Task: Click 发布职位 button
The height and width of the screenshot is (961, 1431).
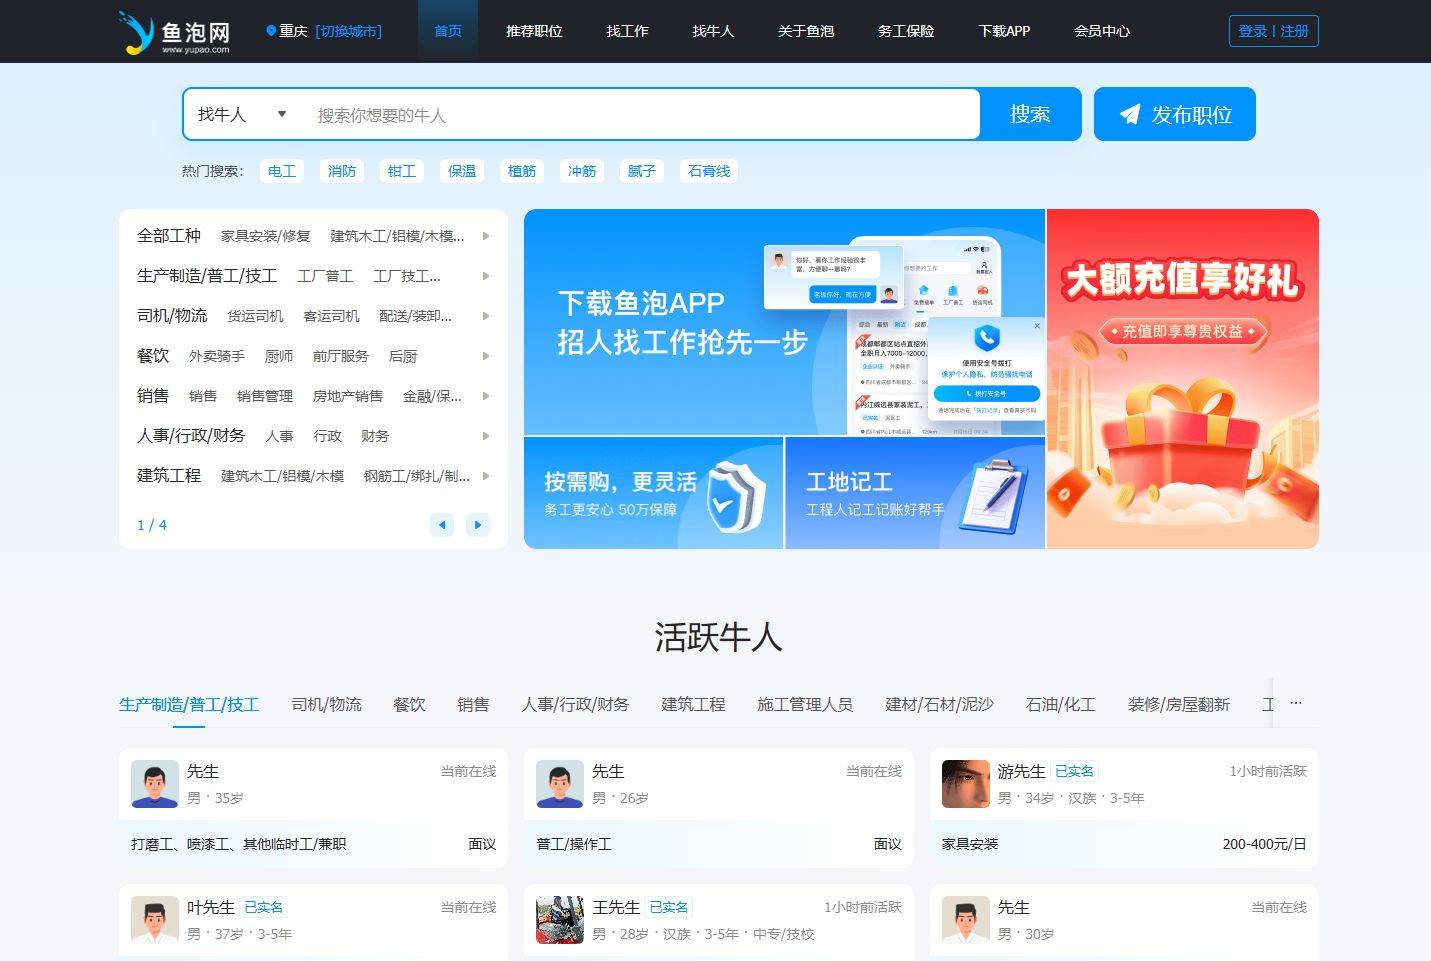Action: pyautogui.click(x=1175, y=114)
